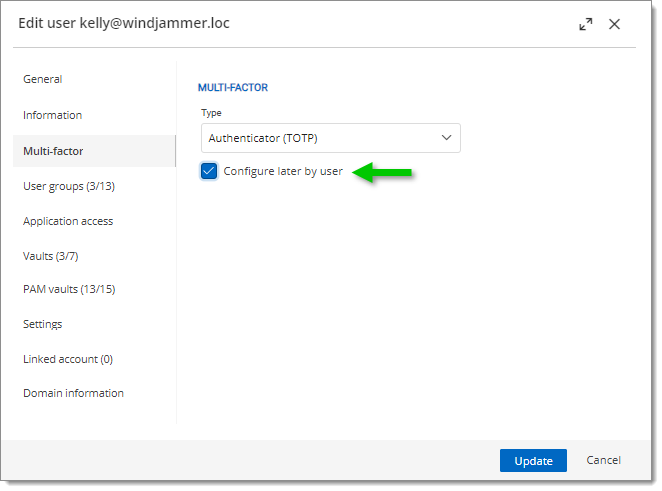Select the Multi-factor section
Image resolution: width=662 pixels, height=491 pixels.
click(94, 151)
